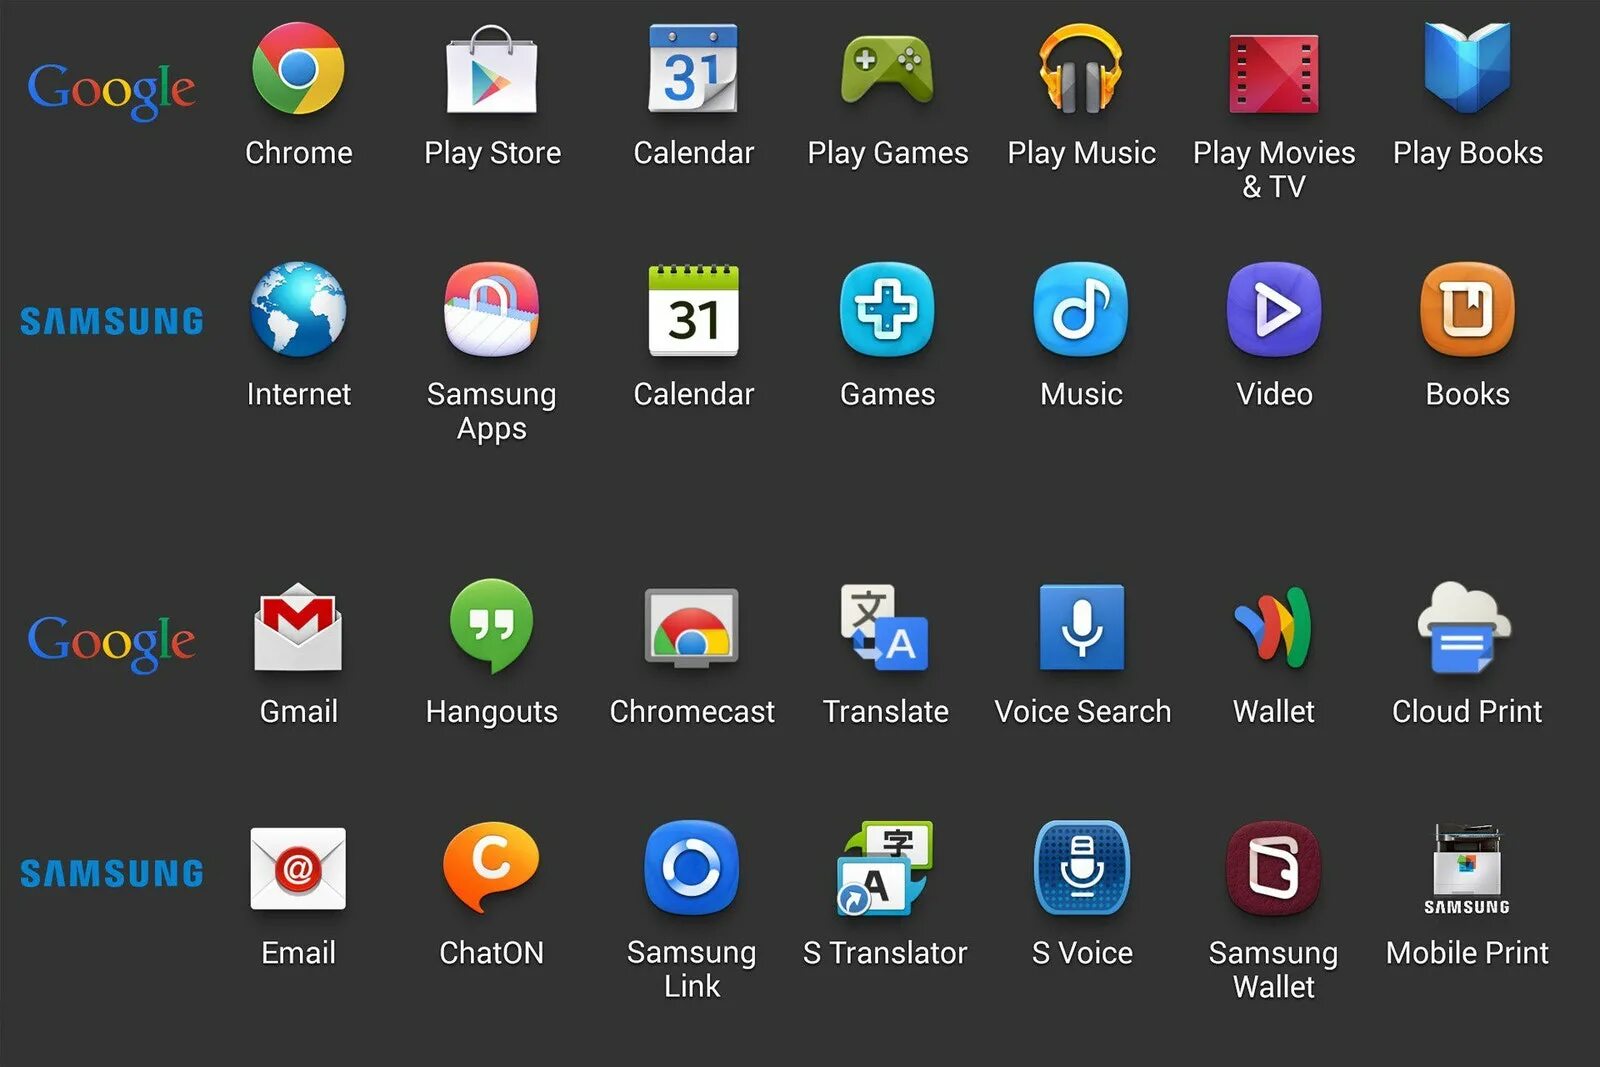Launch Samsung Internet globe icon
The height and width of the screenshot is (1067, 1600).
point(298,309)
